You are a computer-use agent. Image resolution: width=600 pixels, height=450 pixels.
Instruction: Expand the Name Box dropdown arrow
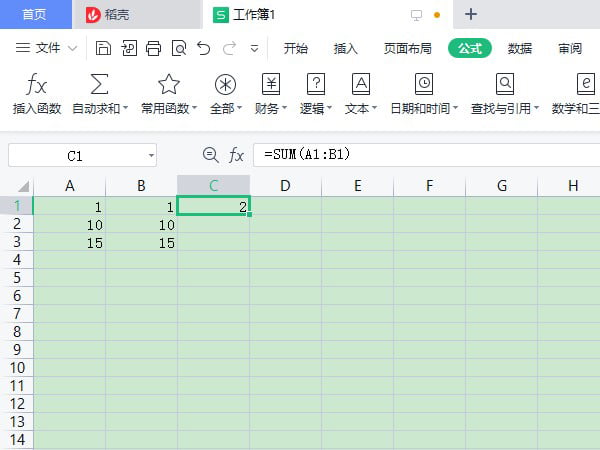tap(150, 155)
